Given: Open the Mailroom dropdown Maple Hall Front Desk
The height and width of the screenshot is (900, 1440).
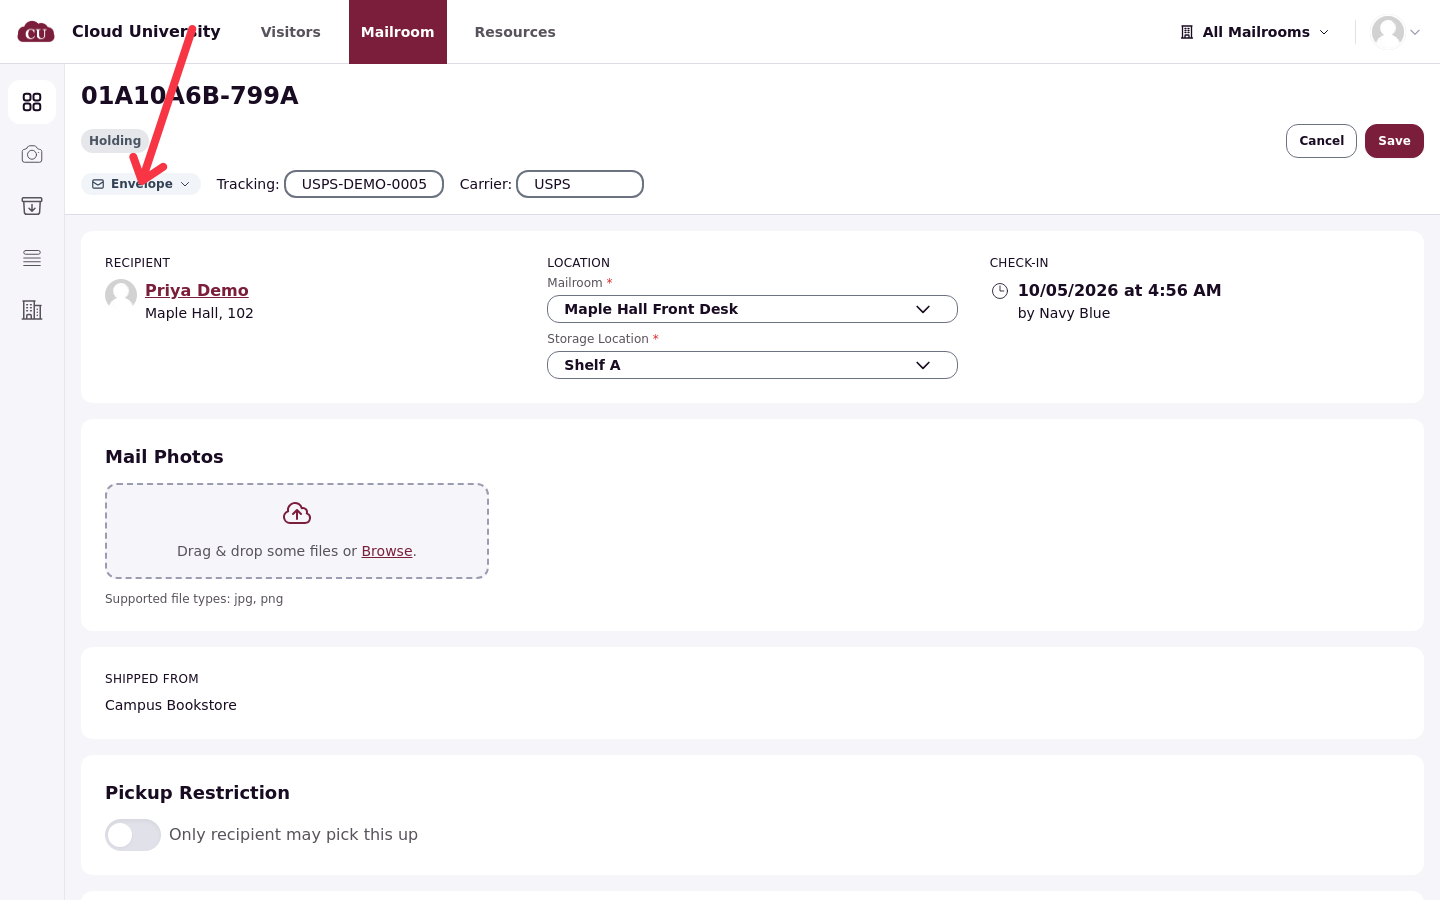Looking at the screenshot, I should pyautogui.click(x=752, y=309).
